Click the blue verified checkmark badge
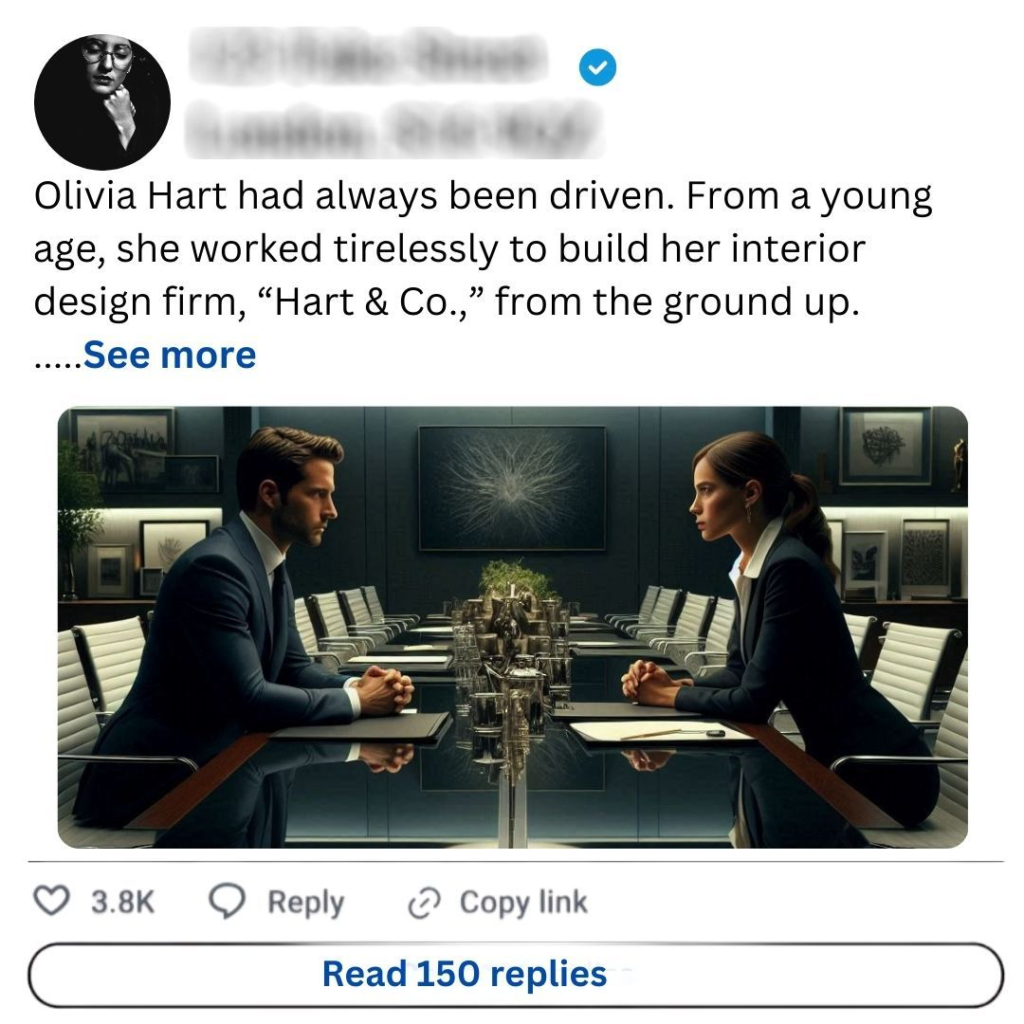1024x1024 pixels. point(598,68)
